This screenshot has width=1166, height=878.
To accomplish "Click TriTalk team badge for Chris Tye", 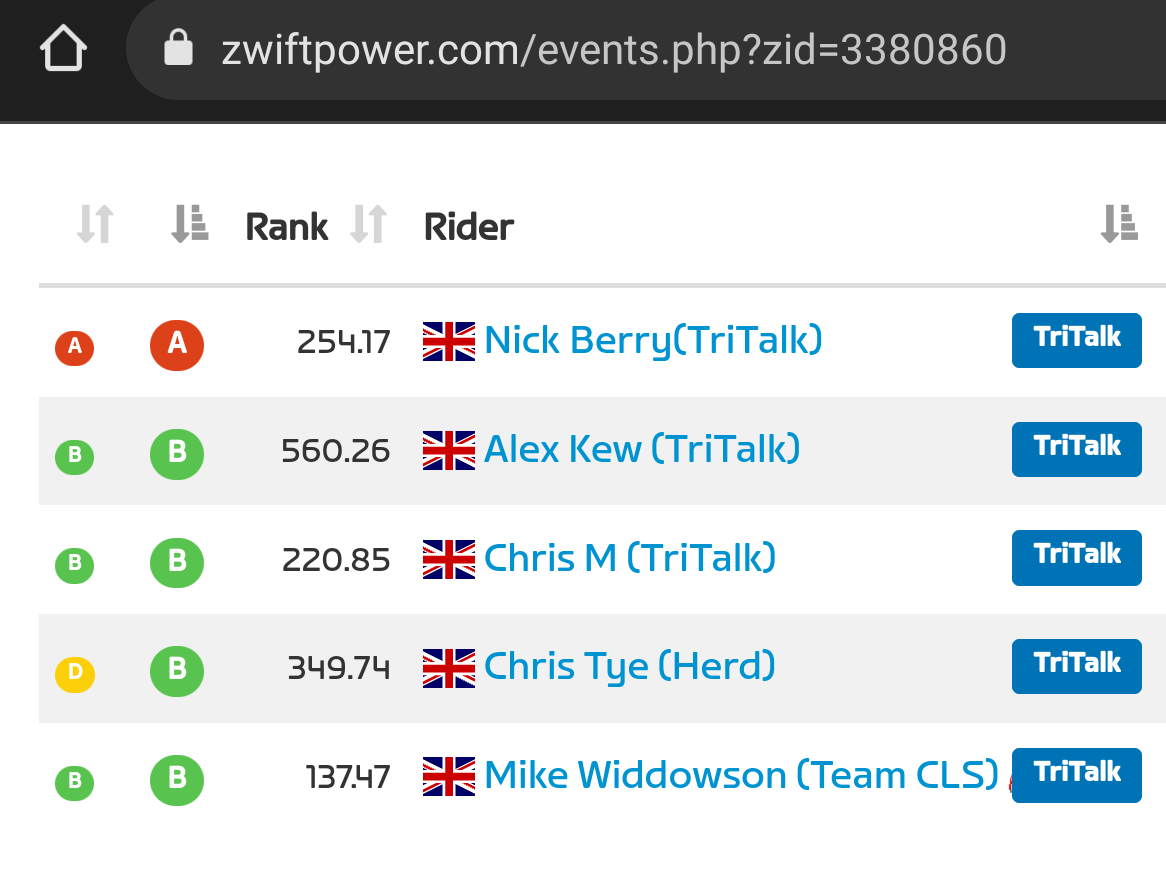I will click(1077, 666).
